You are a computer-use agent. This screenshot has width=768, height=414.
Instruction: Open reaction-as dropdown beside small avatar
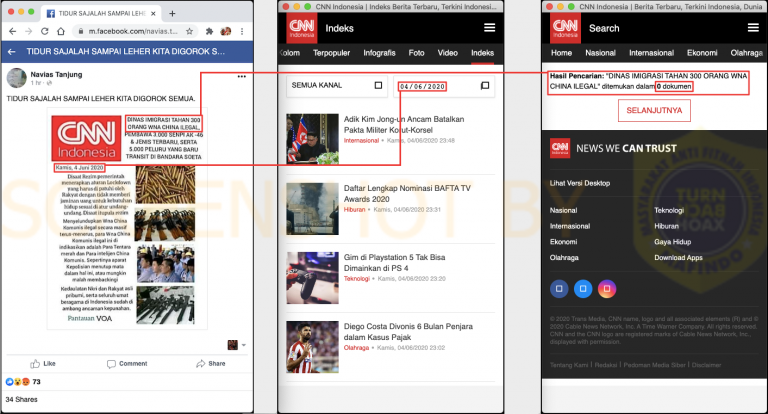click(x=243, y=345)
